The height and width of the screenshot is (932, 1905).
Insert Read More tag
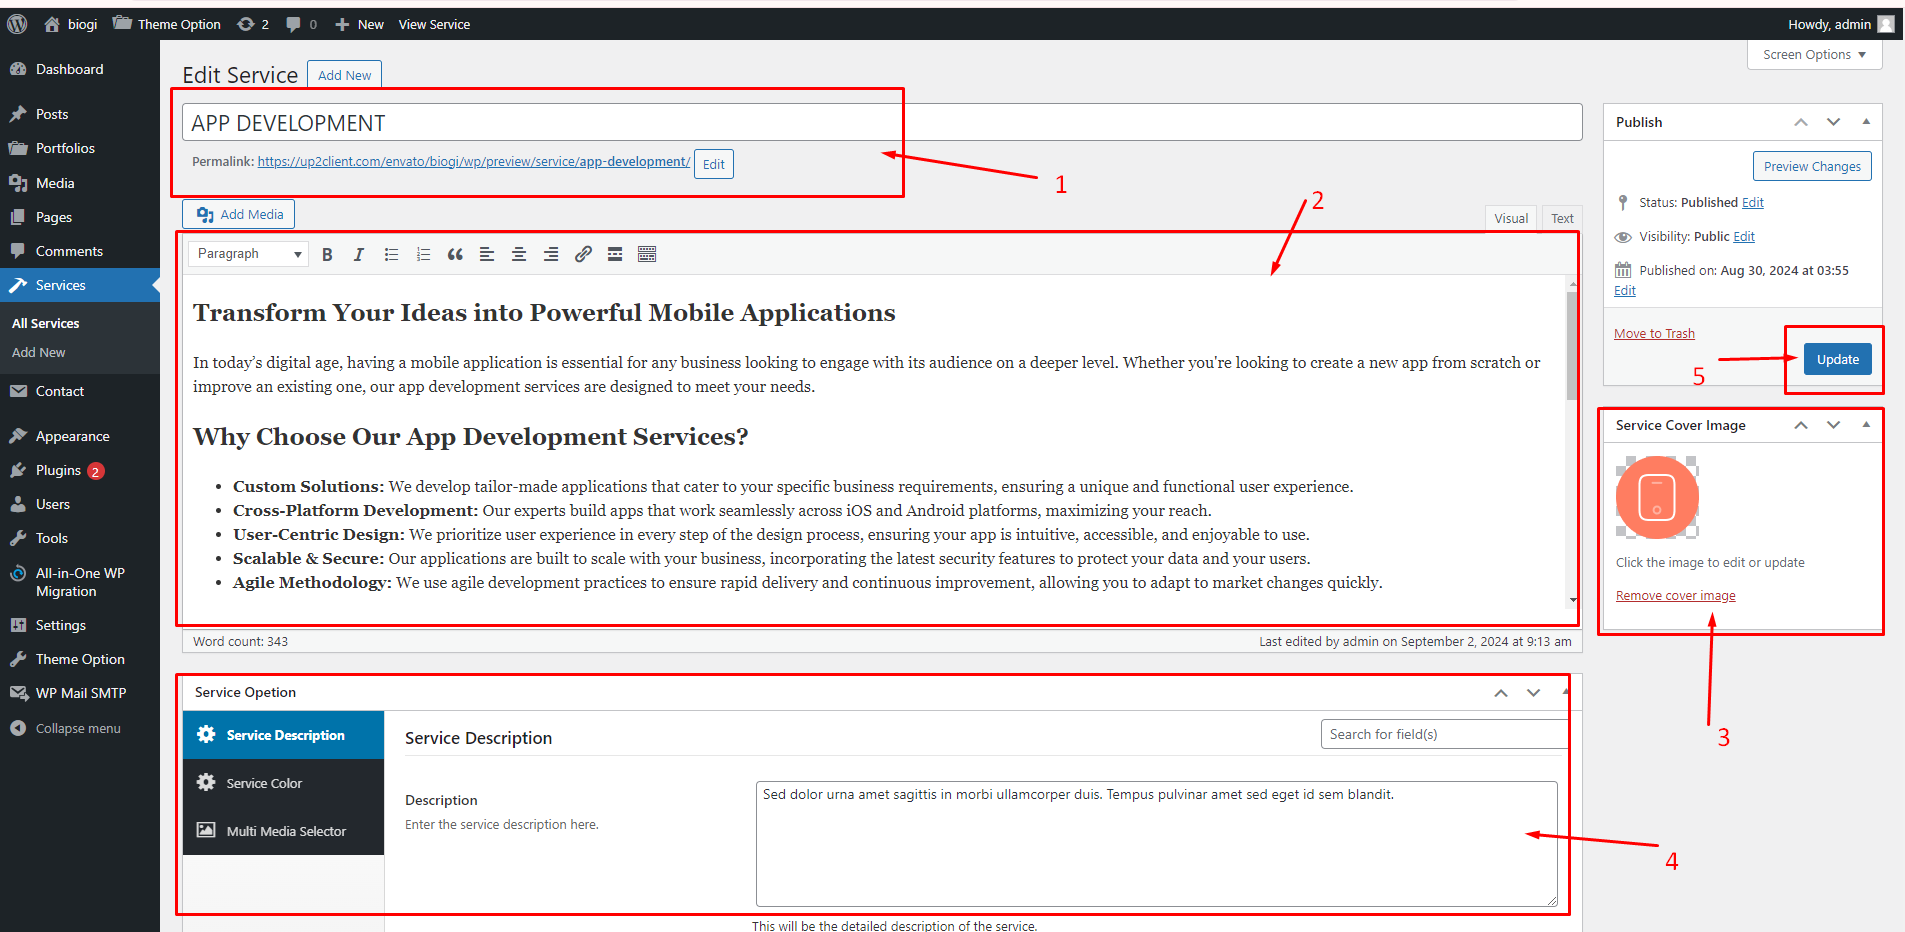pyautogui.click(x=615, y=255)
